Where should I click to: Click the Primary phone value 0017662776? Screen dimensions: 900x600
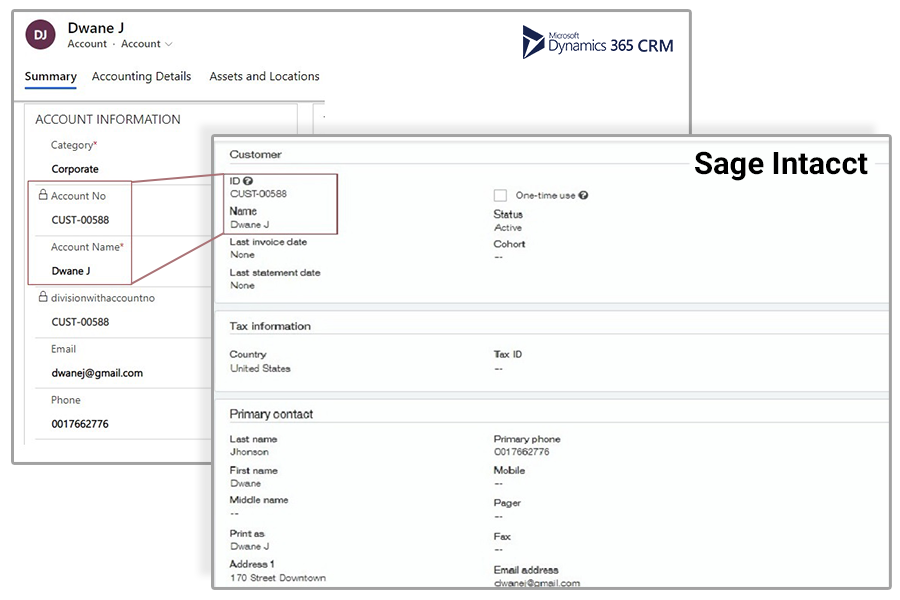521,452
